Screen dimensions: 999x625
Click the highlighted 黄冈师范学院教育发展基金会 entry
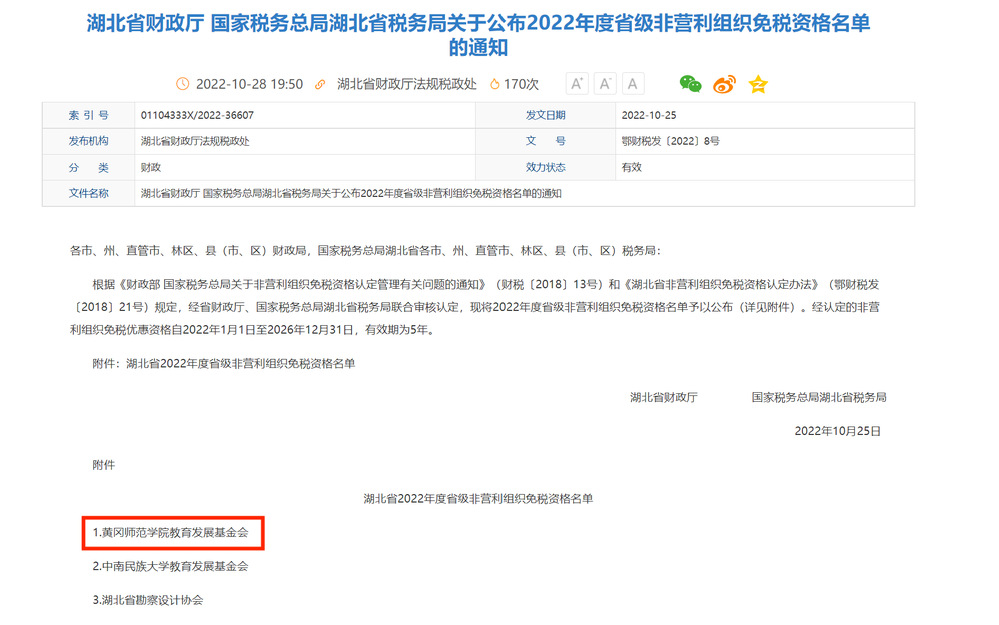coord(174,533)
